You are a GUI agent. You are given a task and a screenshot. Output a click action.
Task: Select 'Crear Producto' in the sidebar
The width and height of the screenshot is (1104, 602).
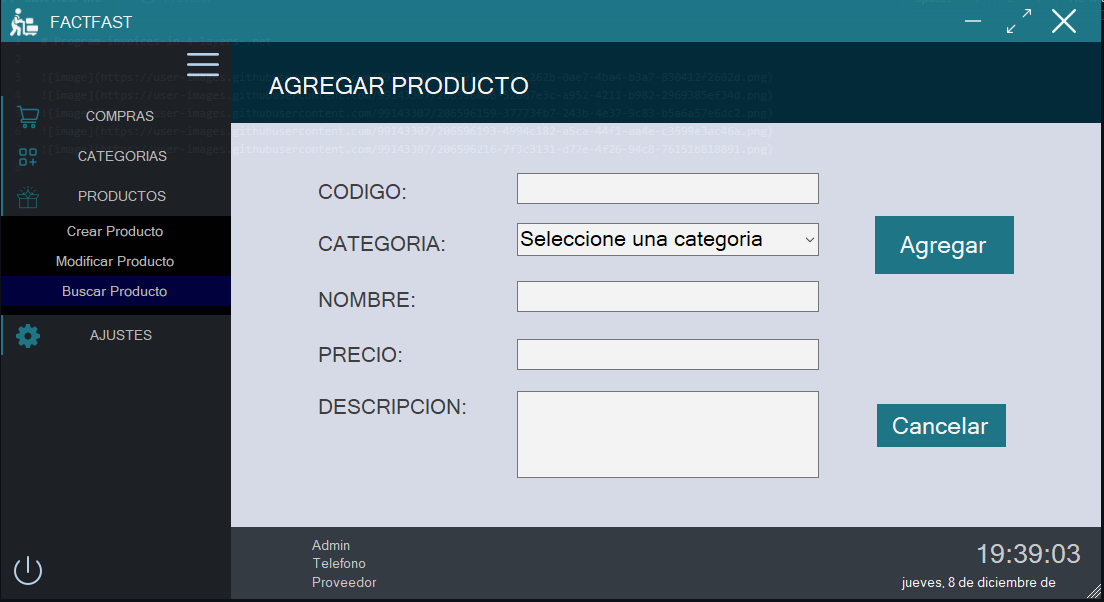click(x=115, y=231)
